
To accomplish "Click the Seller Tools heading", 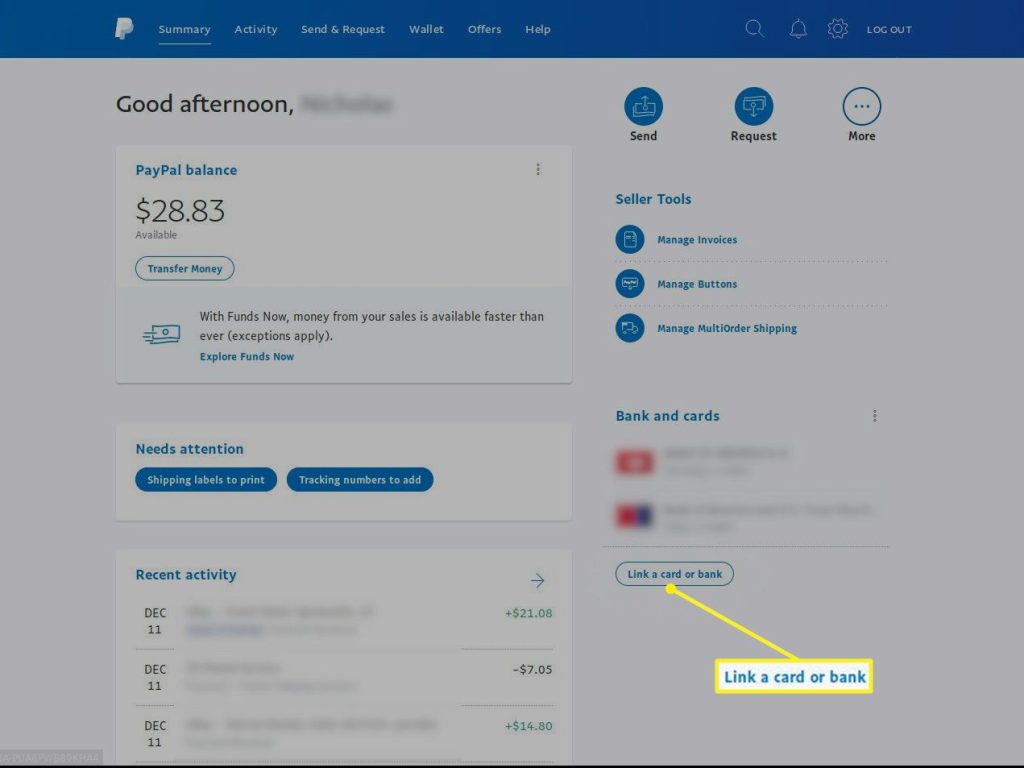I will point(653,199).
